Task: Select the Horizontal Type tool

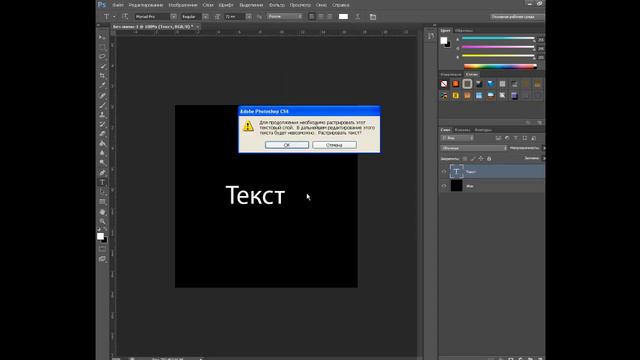Action: pyautogui.click(x=102, y=182)
